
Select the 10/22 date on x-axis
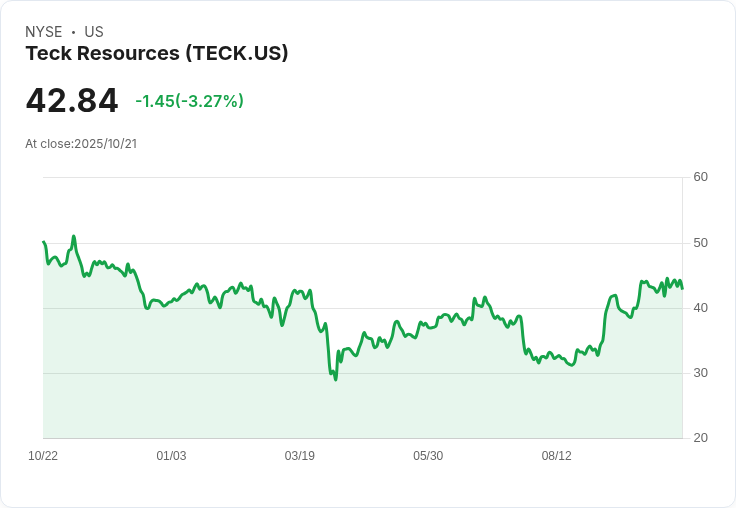[43, 456]
